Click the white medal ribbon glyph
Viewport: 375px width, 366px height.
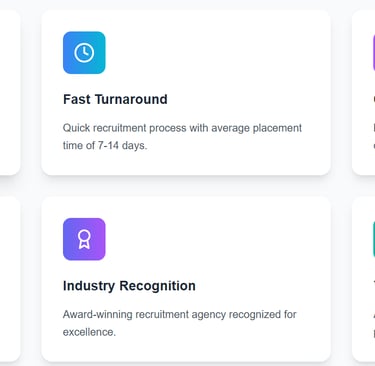pos(84,239)
